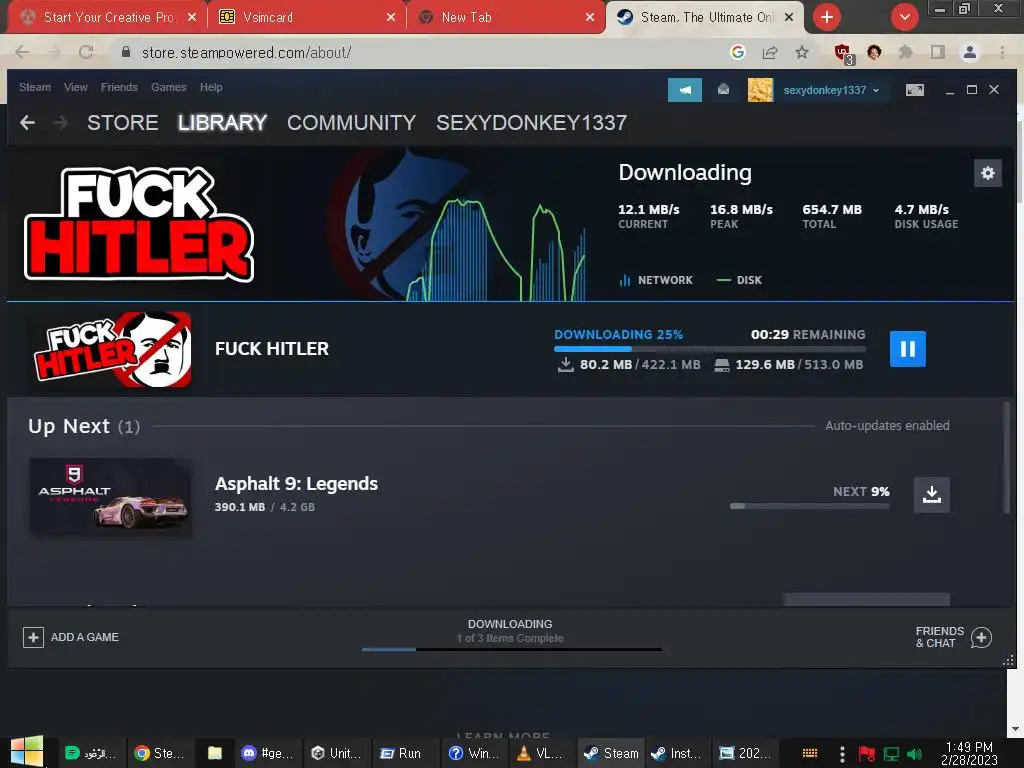Open the COMMUNITY section
Screen dimensions: 1024x768
coord(351,123)
